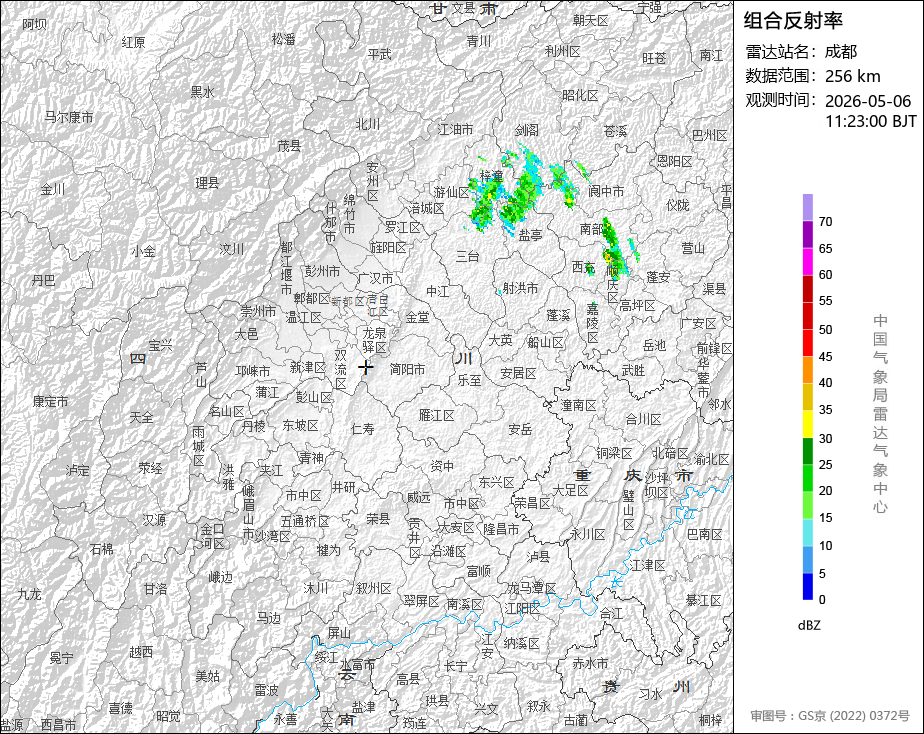Image resolution: width=924 pixels, height=734 pixels.
Task: Click the 资中 map label
Action: point(442,466)
